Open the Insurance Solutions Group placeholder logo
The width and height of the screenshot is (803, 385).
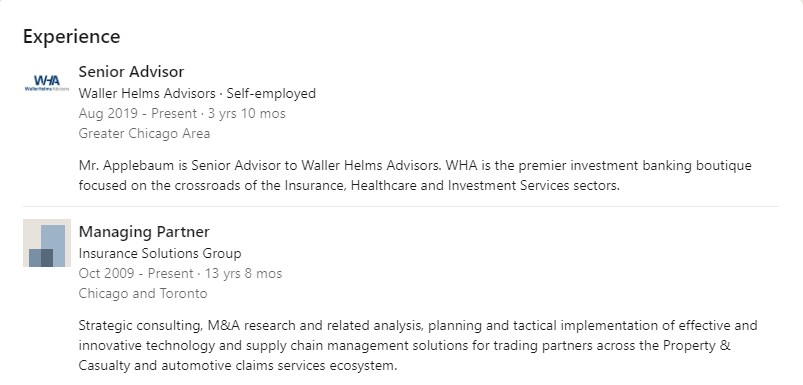pos(47,243)
